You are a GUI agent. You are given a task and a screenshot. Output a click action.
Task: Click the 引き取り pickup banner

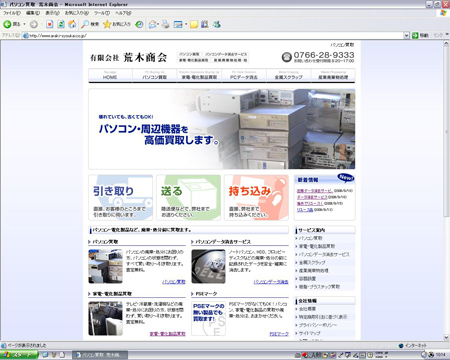click(121, 198)
